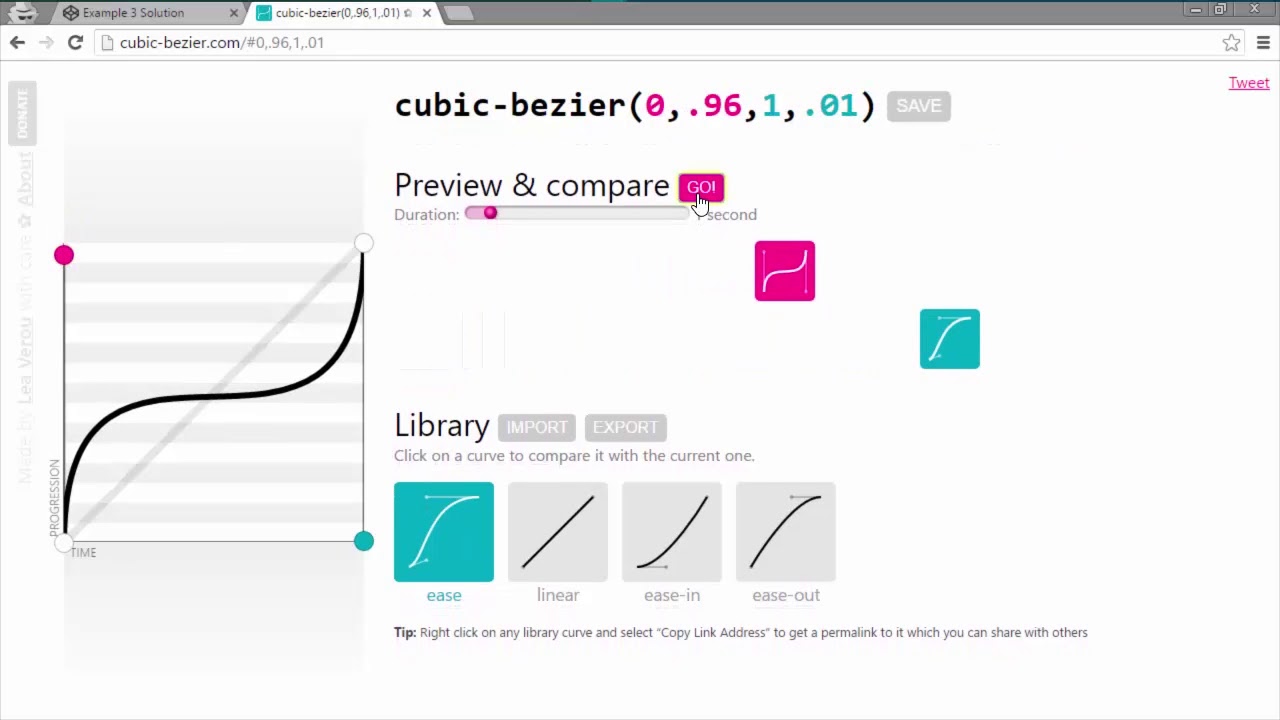Click the teal curve control handle
This screenshot has height=720, width=1280.
point(364,541)
